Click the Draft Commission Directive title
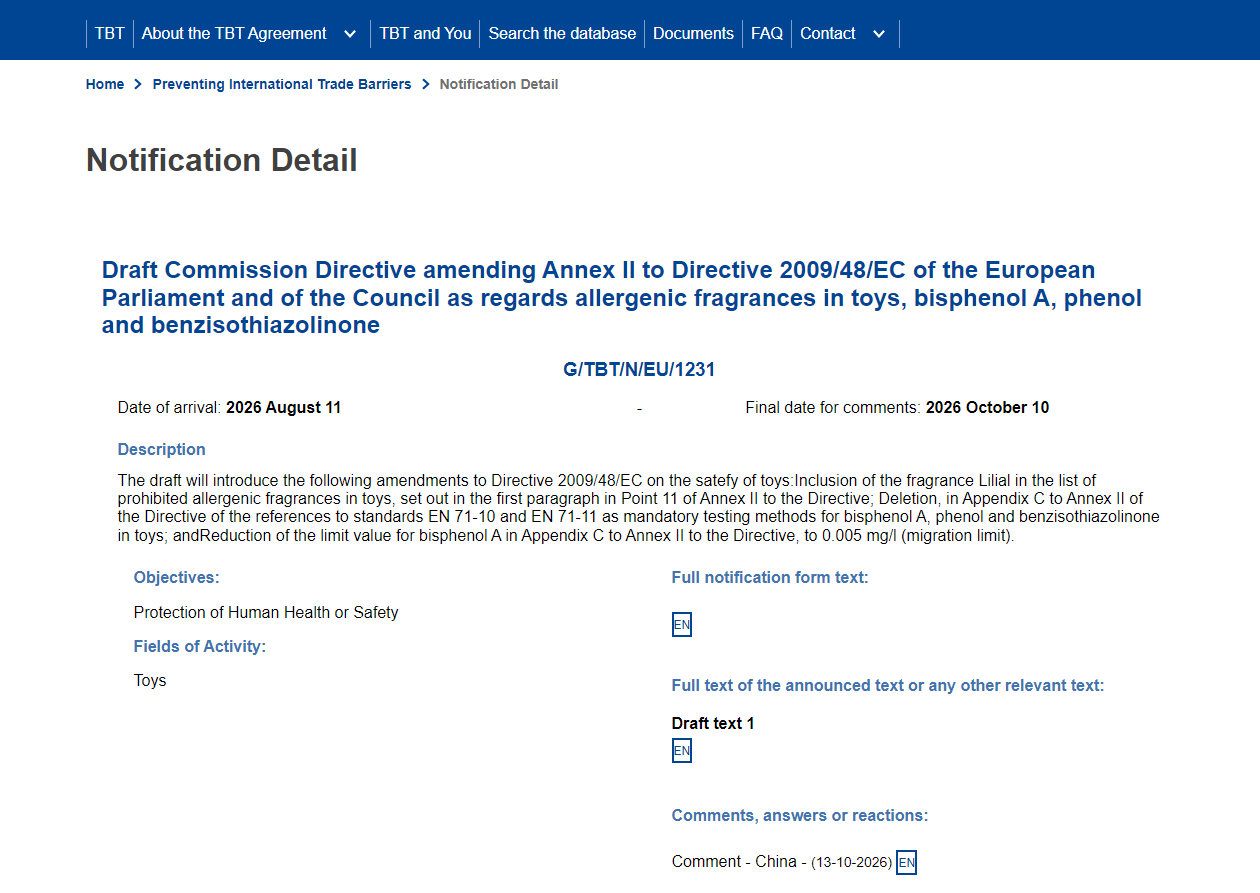Image resolution: width=1260 pixels, height=893 pixels. 622,297
